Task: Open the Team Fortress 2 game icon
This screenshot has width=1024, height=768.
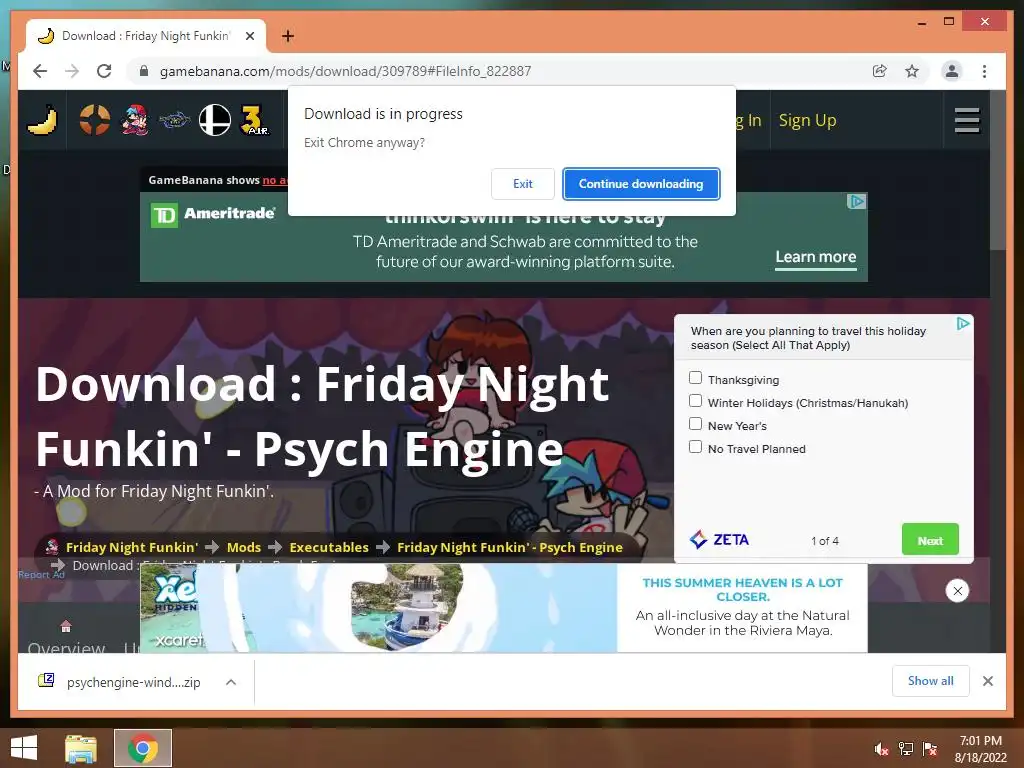Action: (95, 120)
